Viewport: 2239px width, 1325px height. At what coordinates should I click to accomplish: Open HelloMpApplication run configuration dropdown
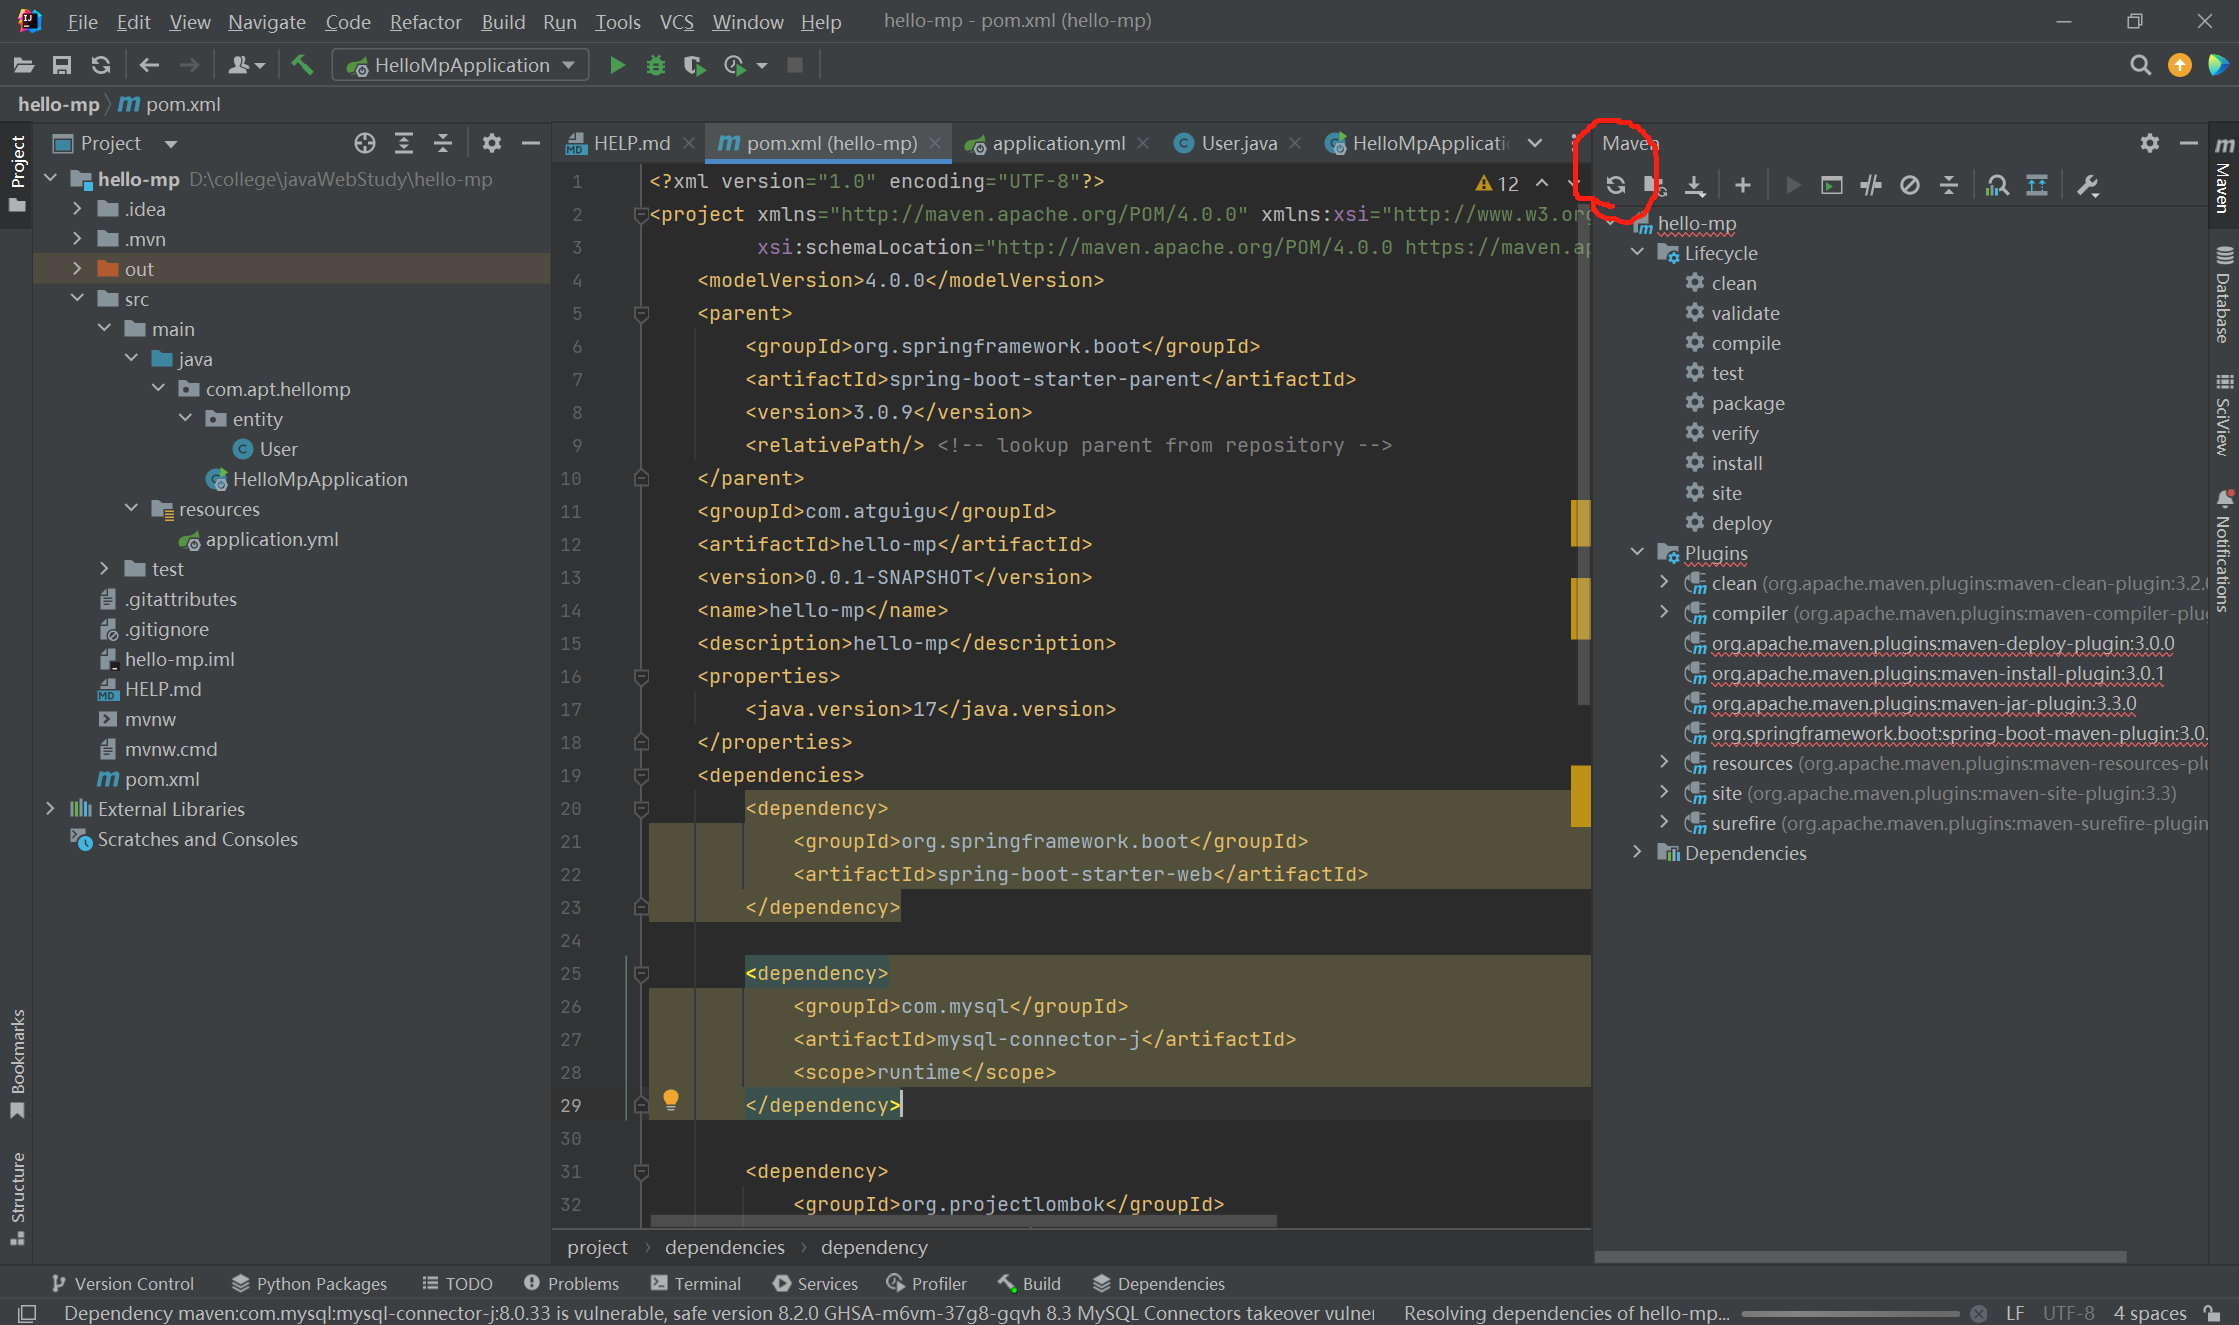click(x=461, y=65)
